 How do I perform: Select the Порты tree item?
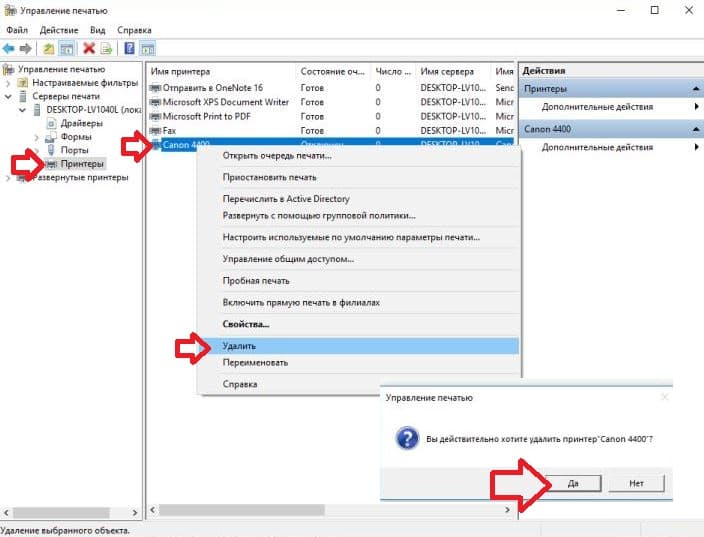pos(75,150)
